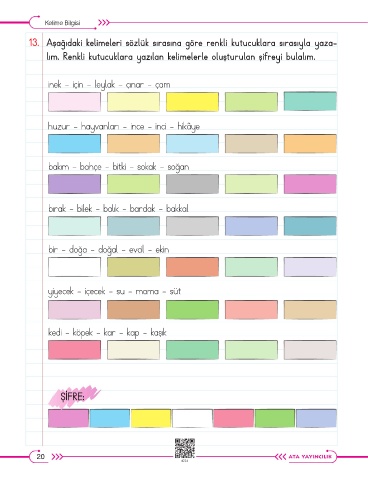Click the triple chevron beside Kelime Bilgisi
368x480 pixels.
pyautogui.click(x=104, y=23)
